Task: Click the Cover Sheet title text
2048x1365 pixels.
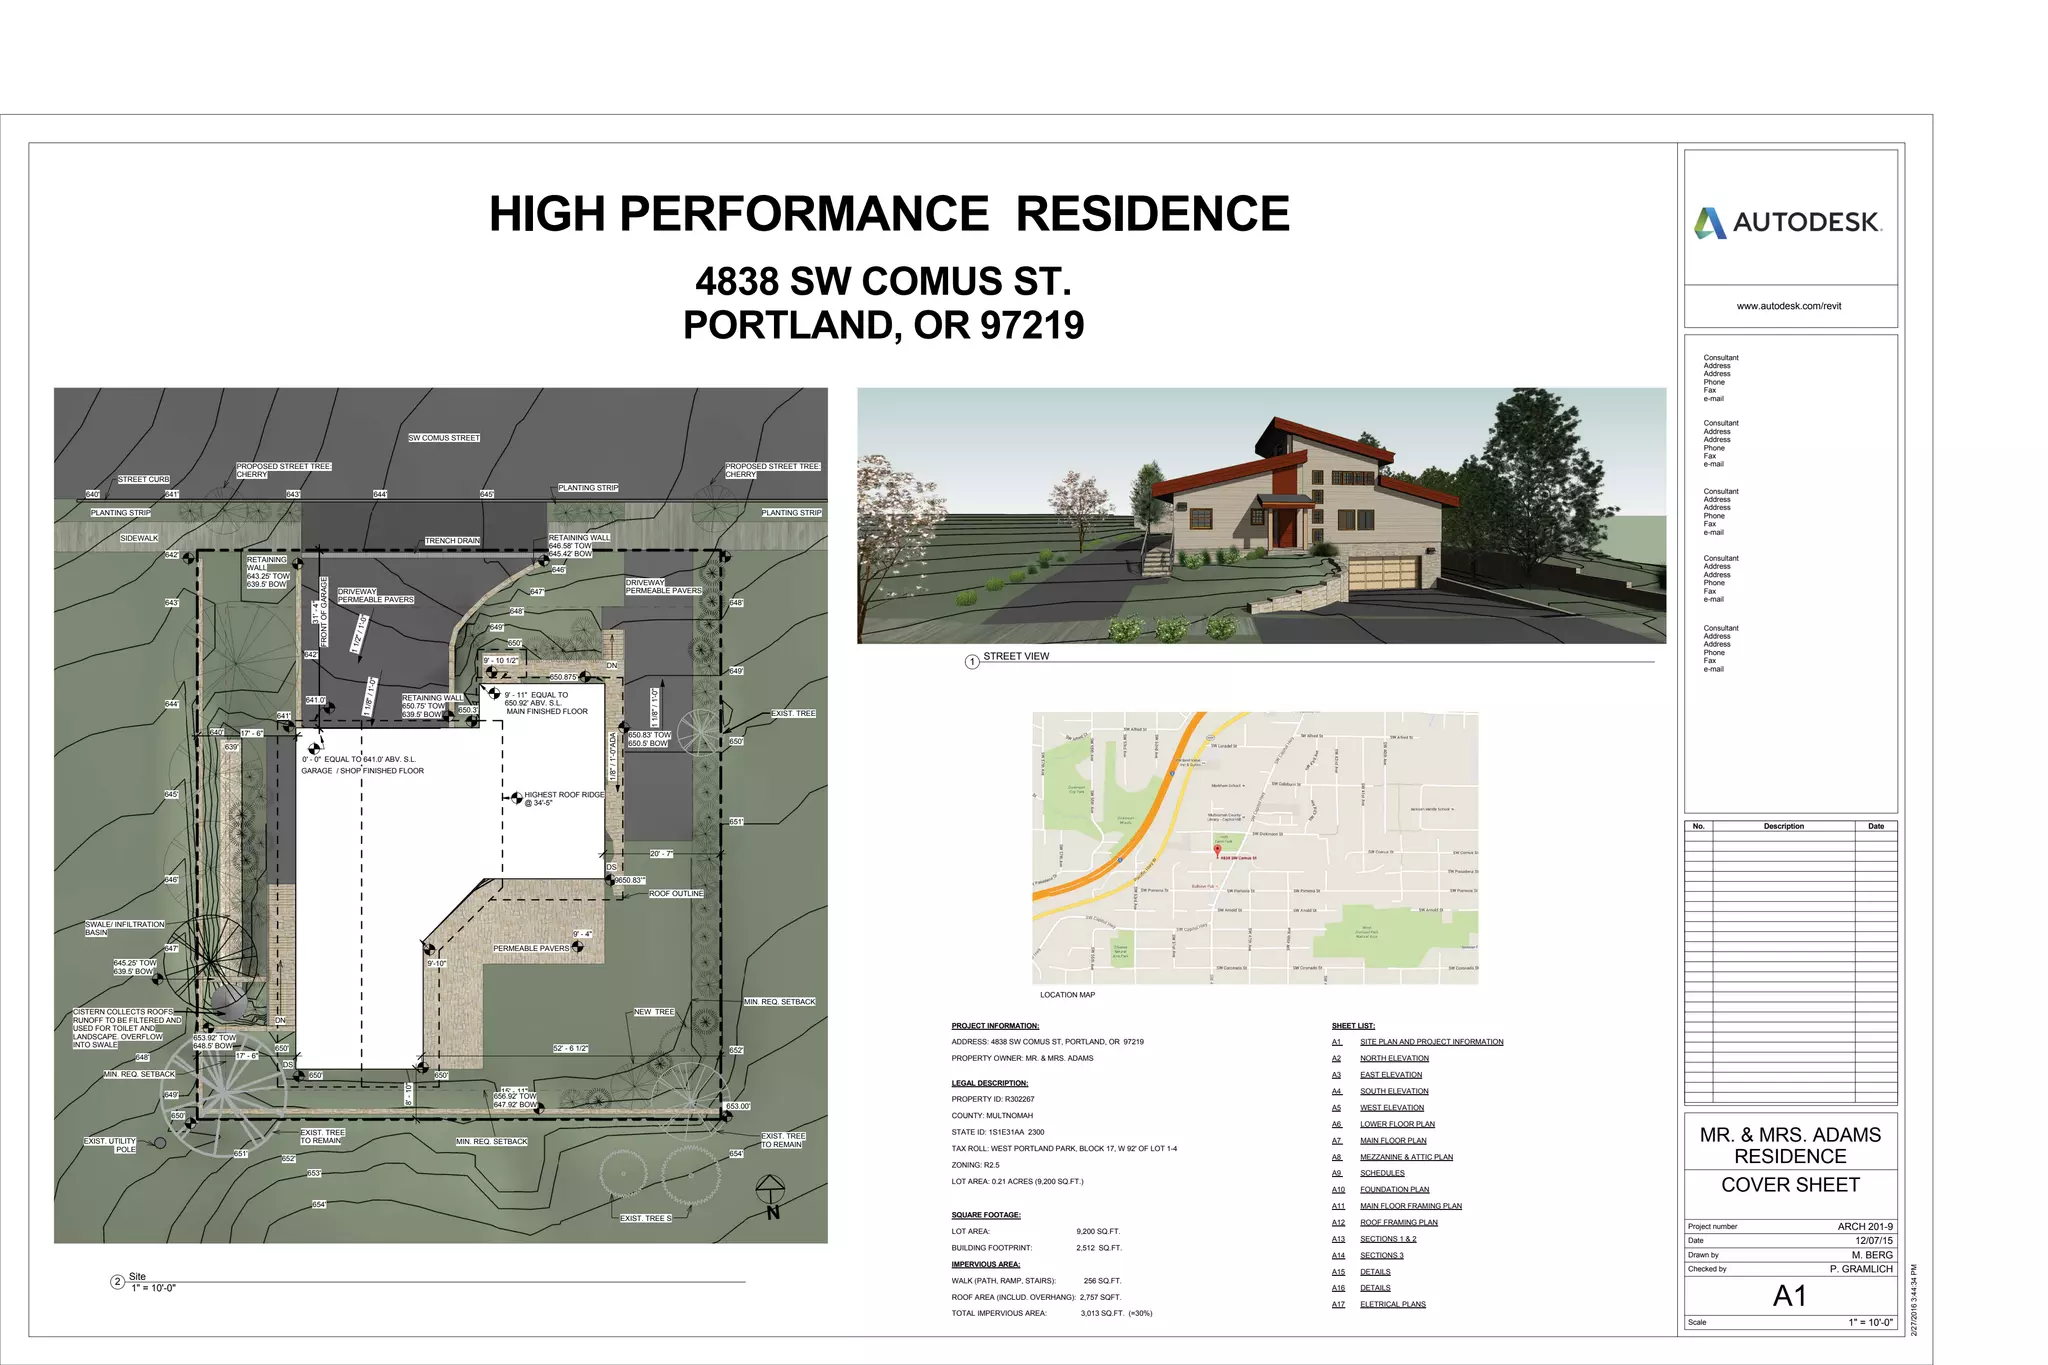Action: 1790,1185
